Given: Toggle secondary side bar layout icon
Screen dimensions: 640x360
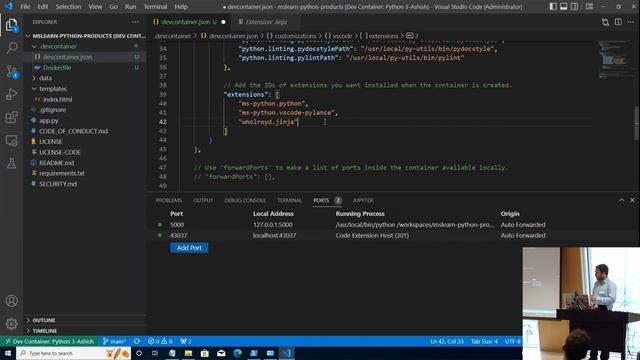Looking at the screenshot, I should (x=574, y=7).
